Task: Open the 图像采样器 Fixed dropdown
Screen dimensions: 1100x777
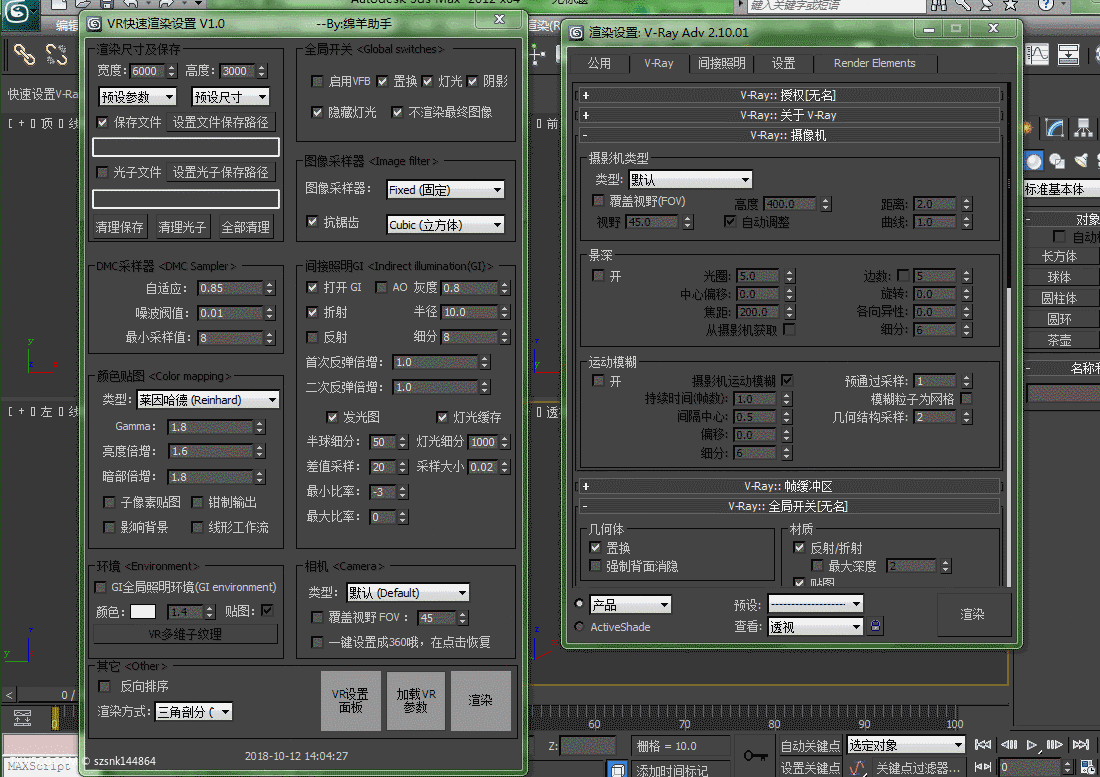Action: pyautogui.click(x=445, y=190)
